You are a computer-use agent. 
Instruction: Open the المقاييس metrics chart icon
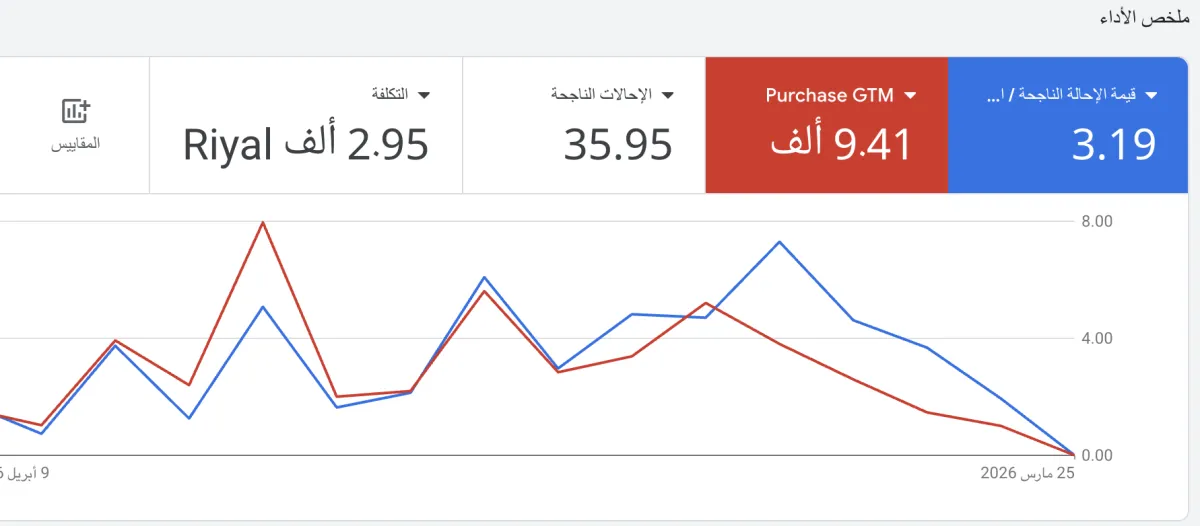point(75,111)
